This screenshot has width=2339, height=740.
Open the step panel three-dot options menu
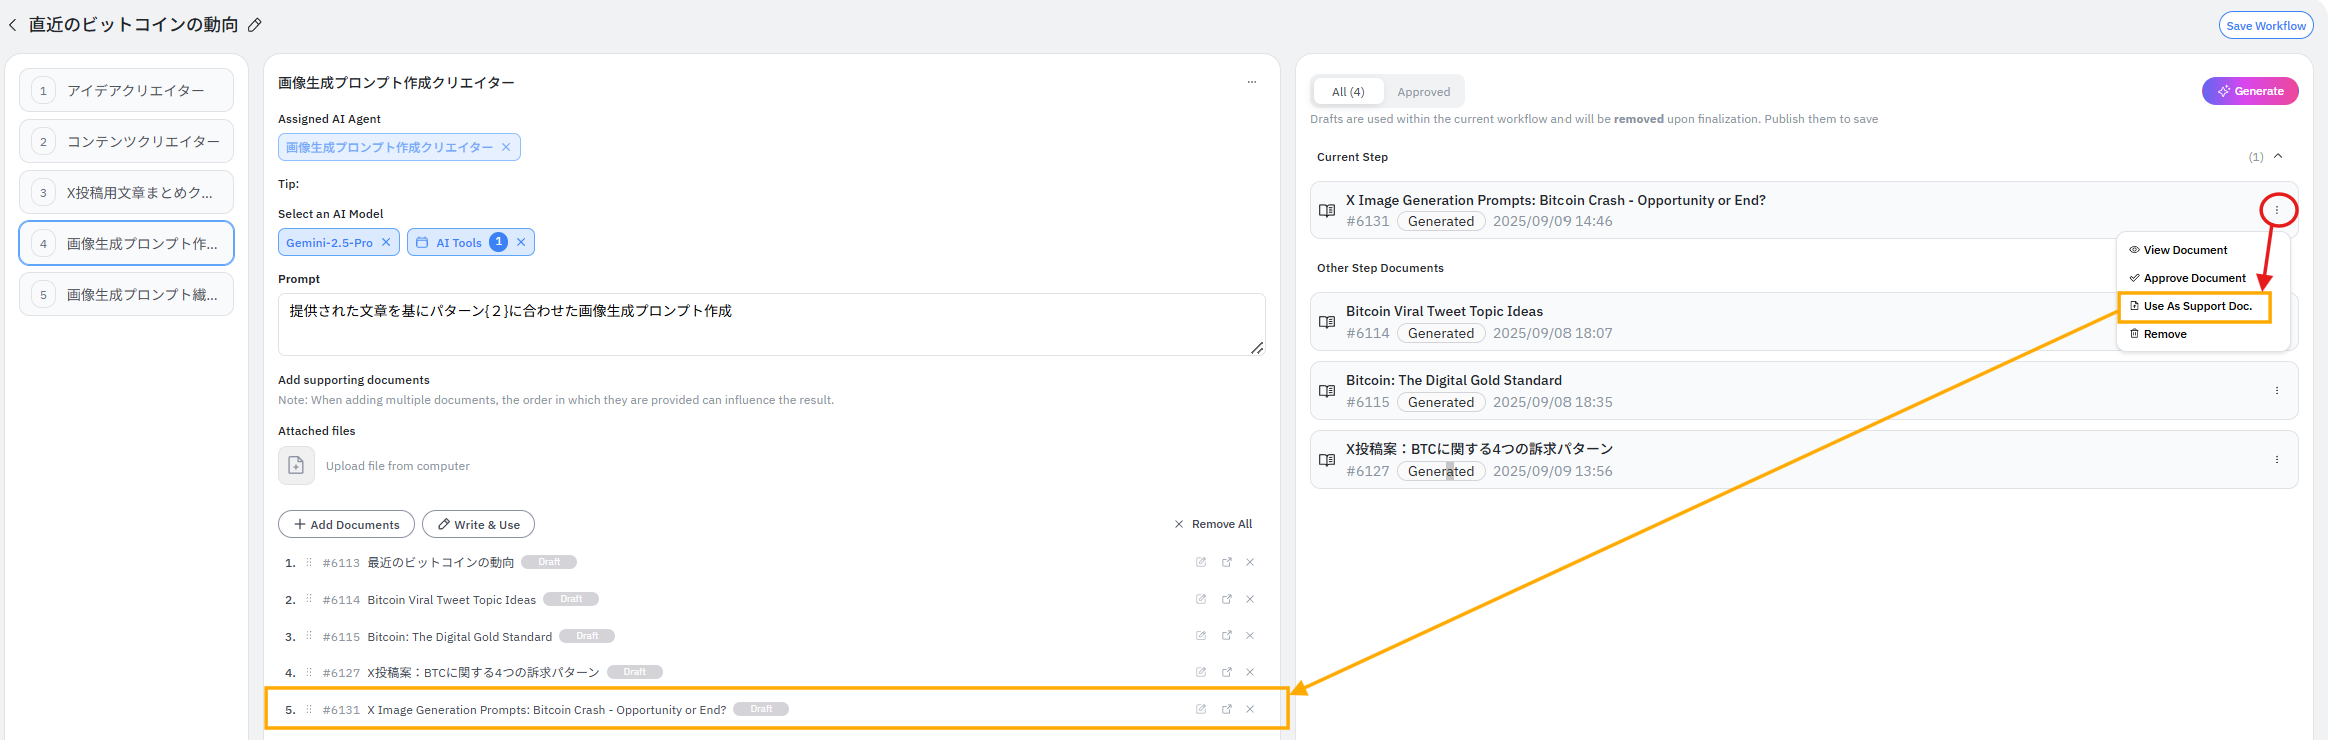click(1251, 83)
